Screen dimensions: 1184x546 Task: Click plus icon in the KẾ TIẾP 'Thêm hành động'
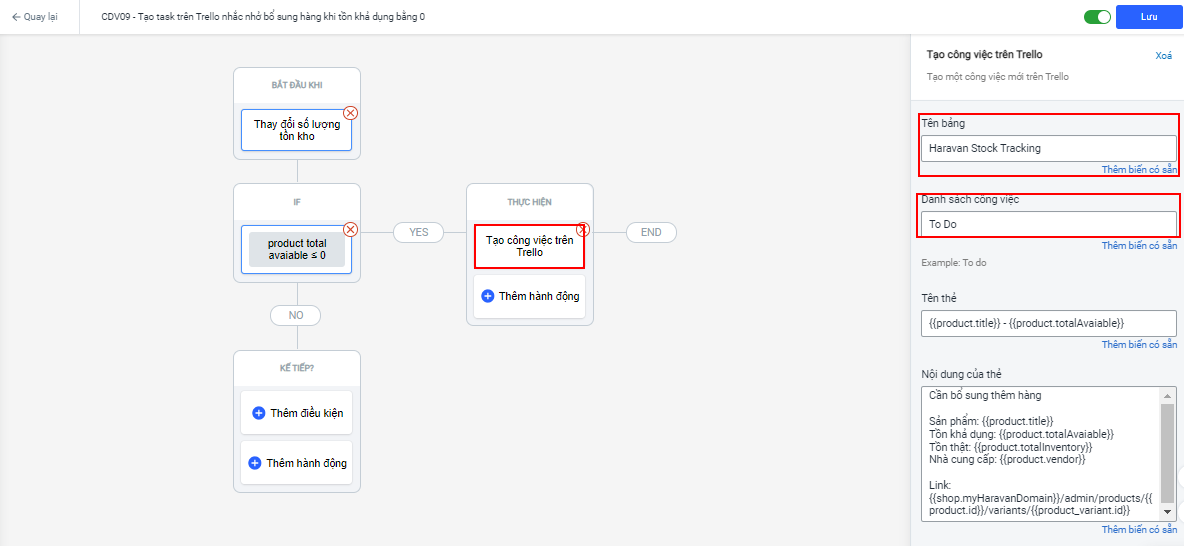255,463
